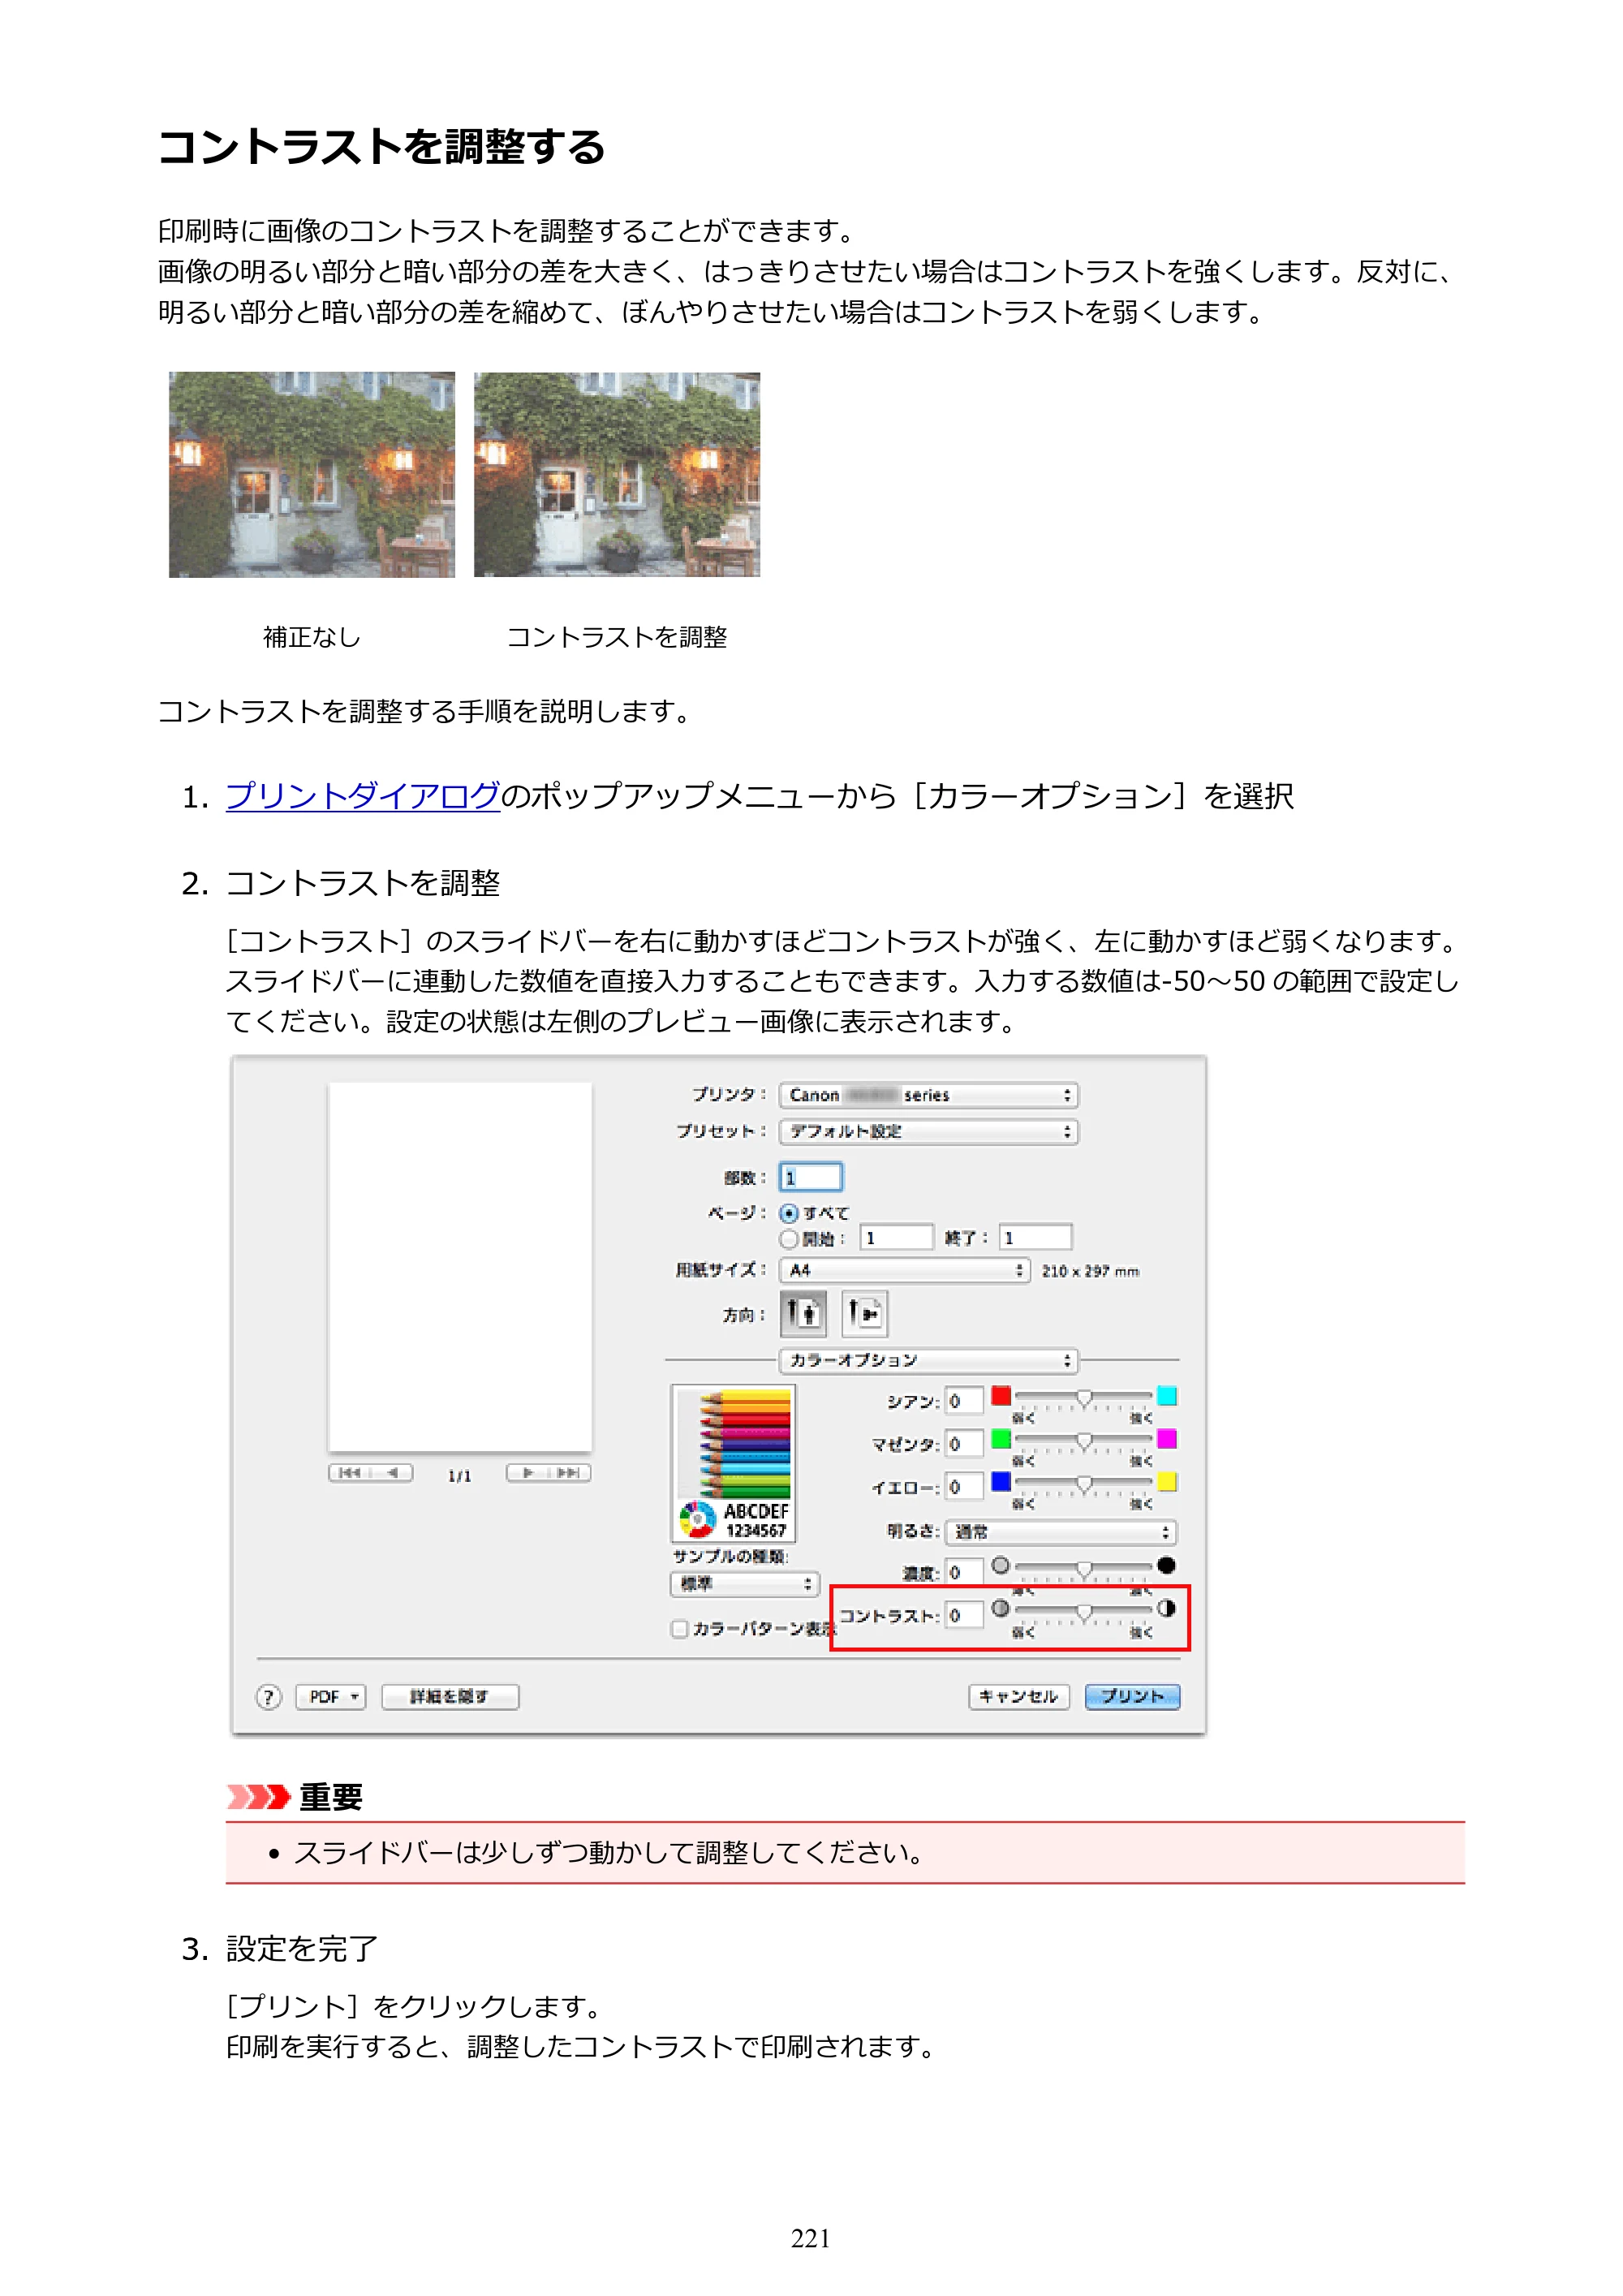
Task: Click the green swatch beside Magenta slider
Action: point(1001,1439)
